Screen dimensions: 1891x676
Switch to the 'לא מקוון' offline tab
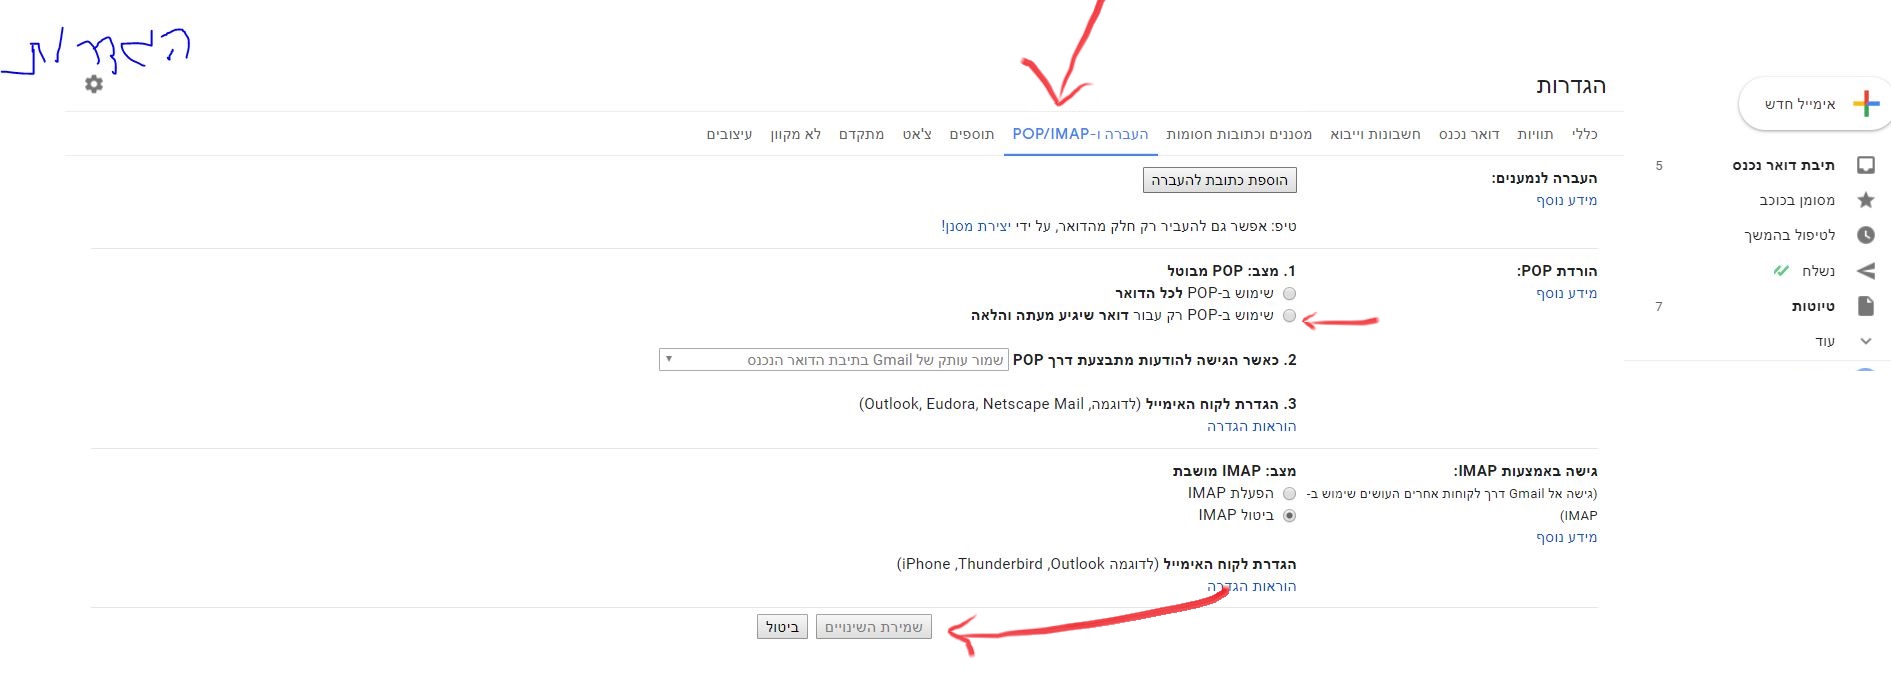(x=796, y=134)
